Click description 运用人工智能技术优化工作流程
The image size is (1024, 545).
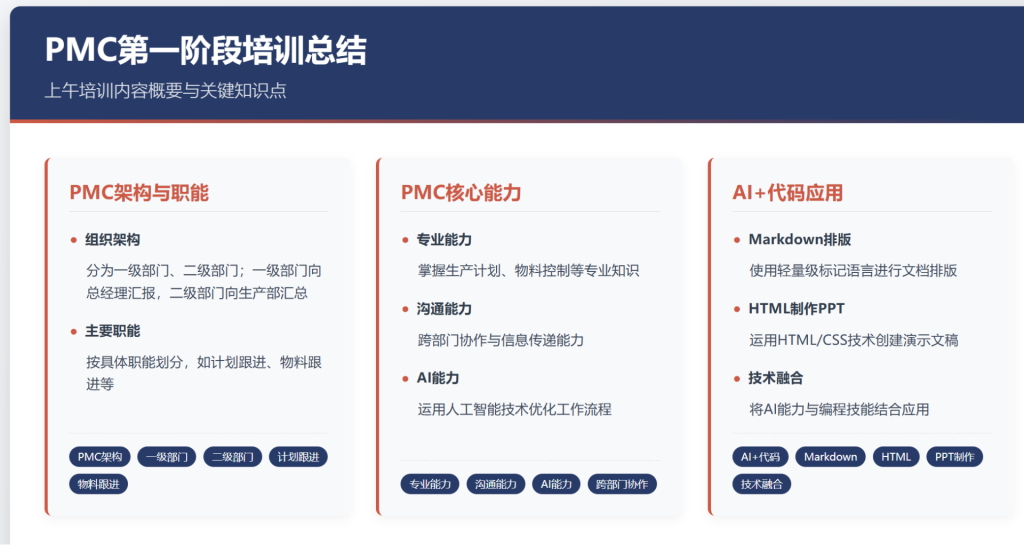coord(515,409)
